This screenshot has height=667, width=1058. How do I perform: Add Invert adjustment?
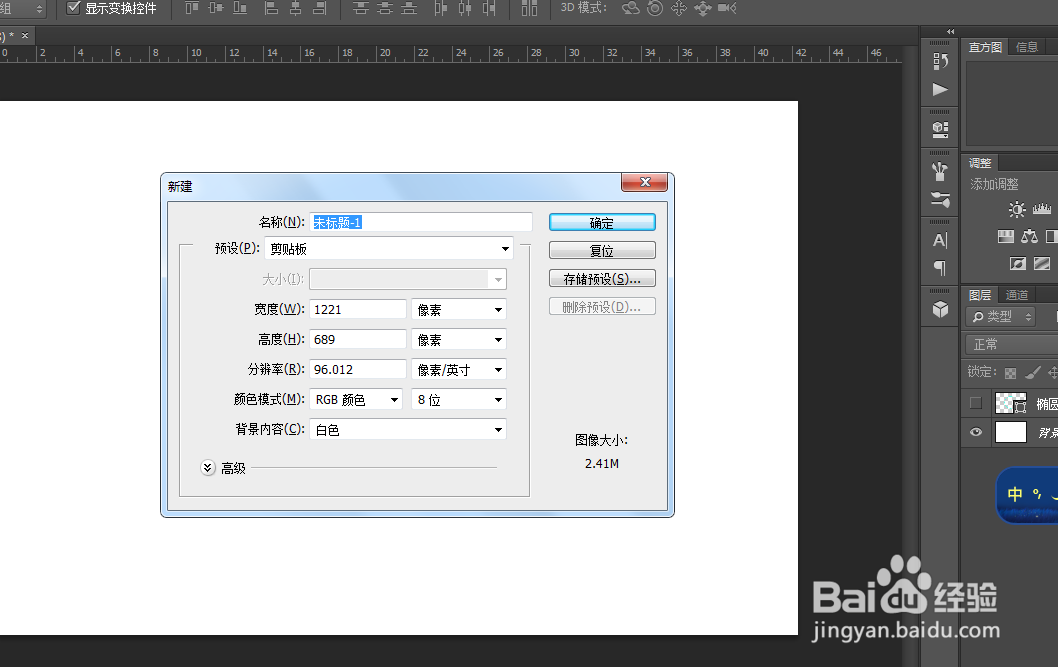1018,264
